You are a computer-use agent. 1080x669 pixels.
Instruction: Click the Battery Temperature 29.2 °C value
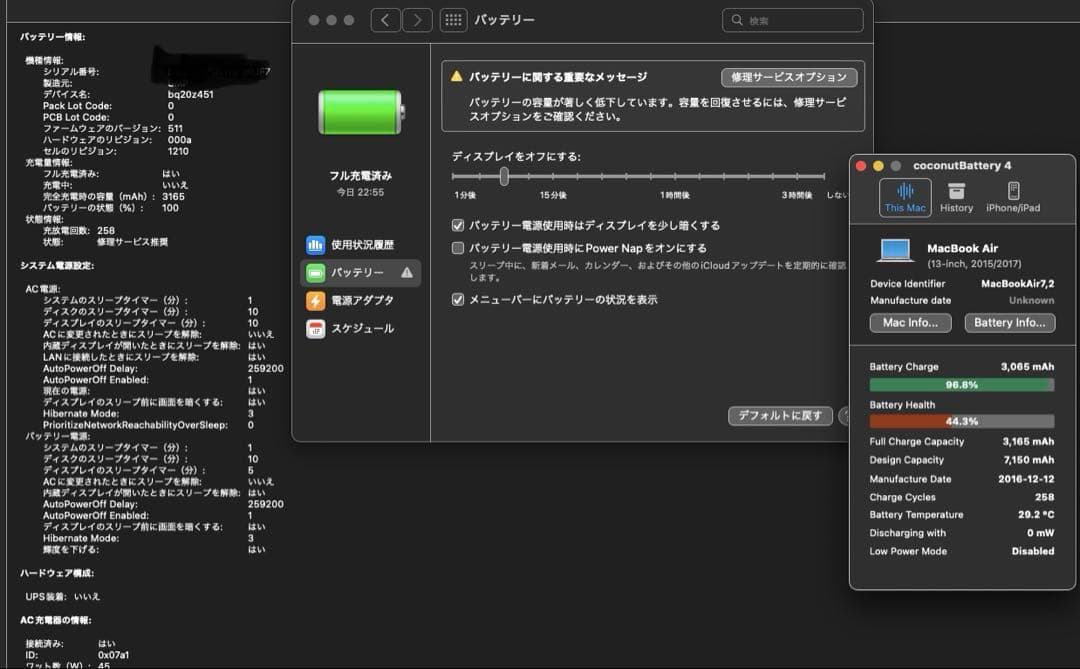(x=1036, y=515)
